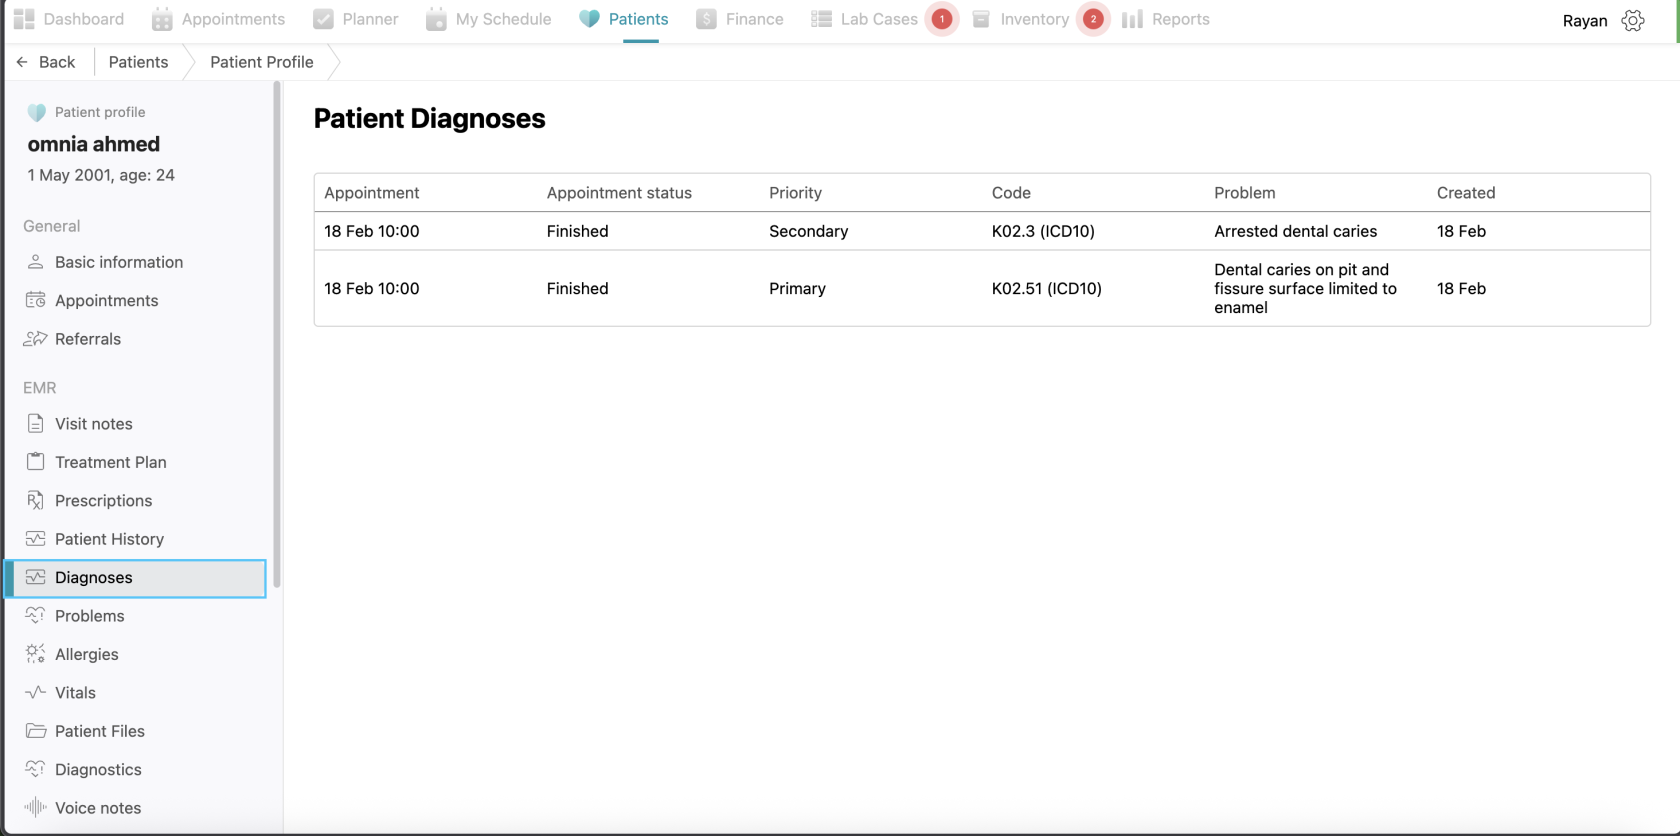Viewport: 1680px width, 836px height.
Task: Click the Voice notes waveform icon
Action: point(36,807)
